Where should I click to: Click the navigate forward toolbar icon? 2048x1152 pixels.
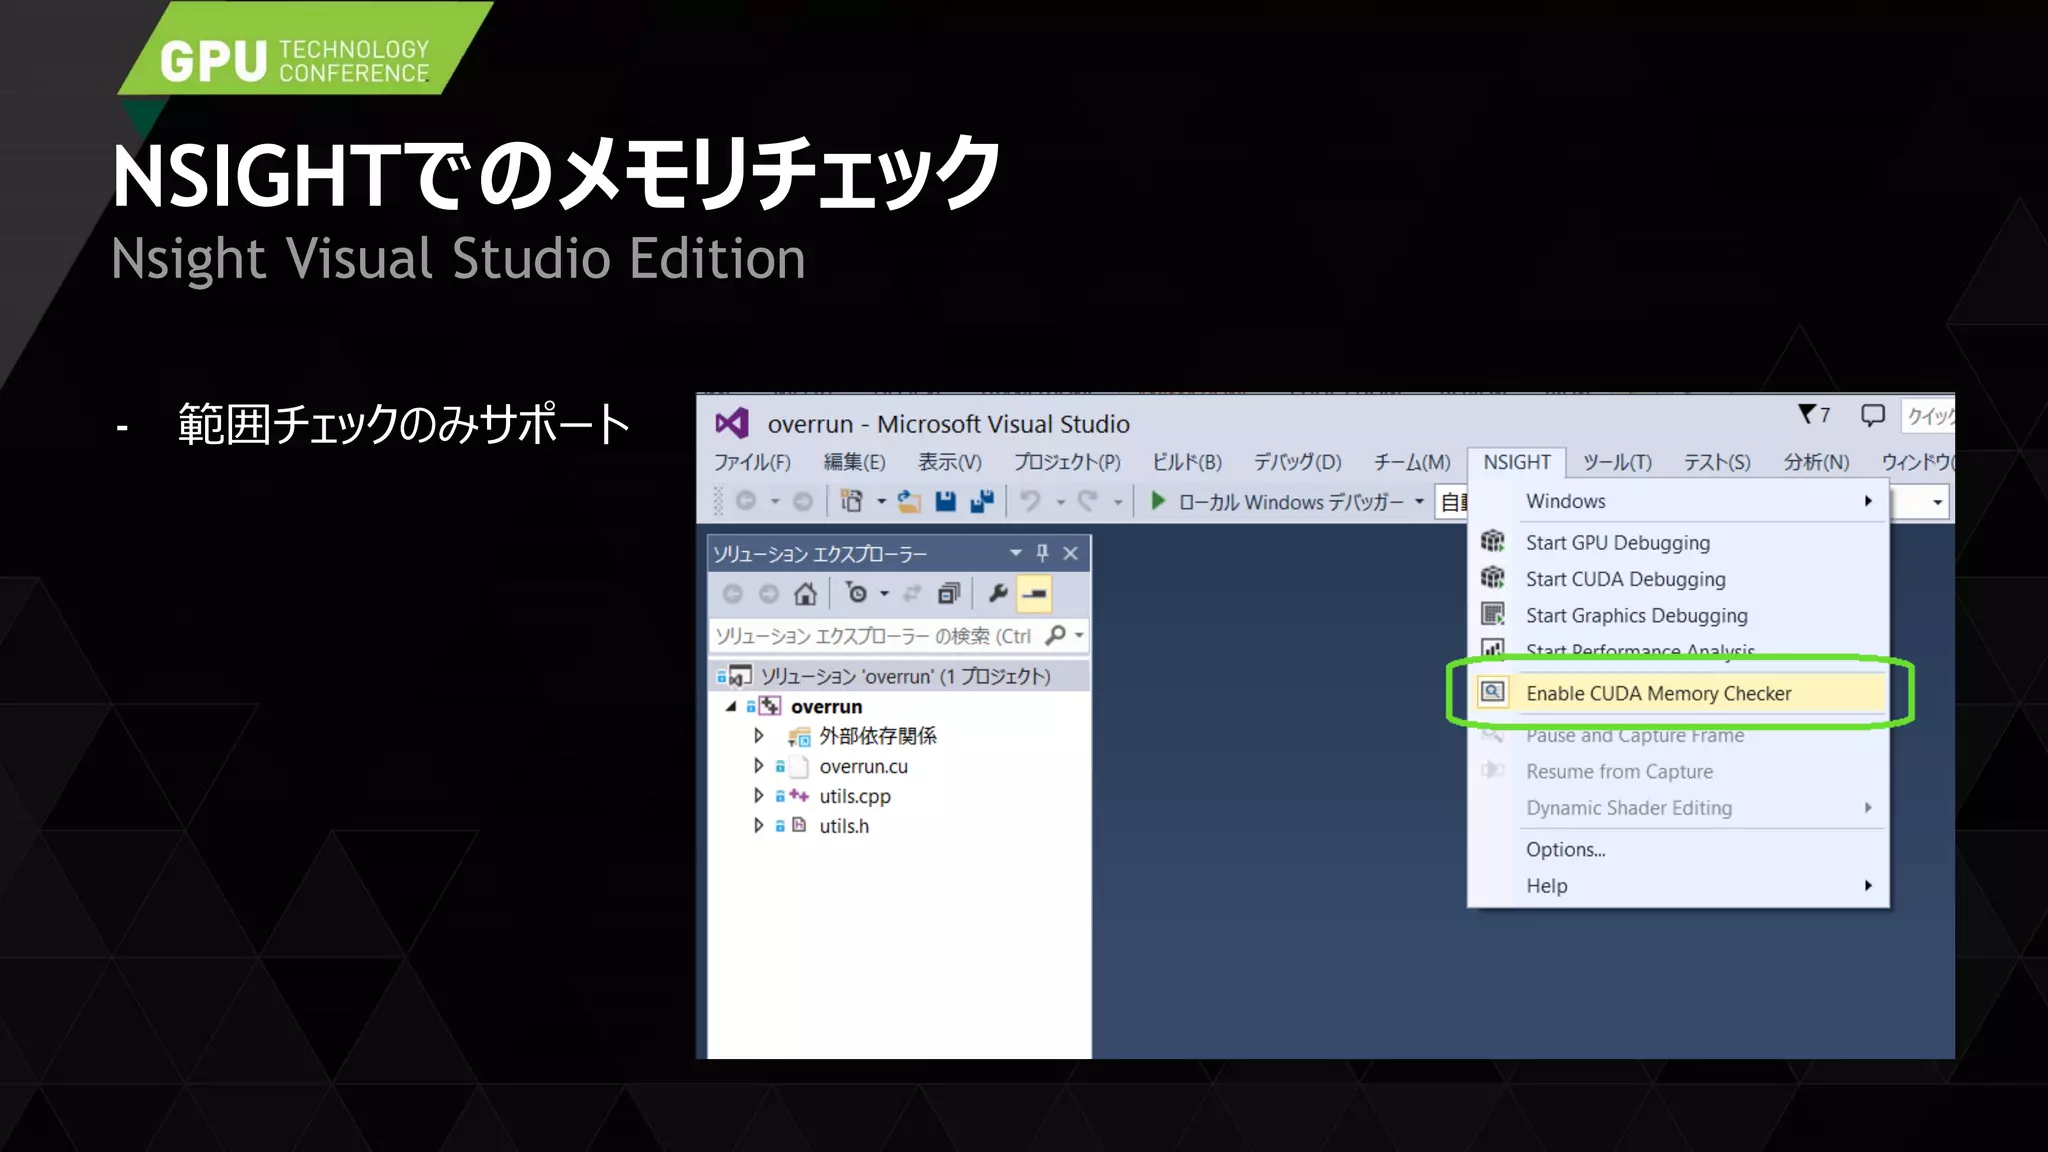tap(803, 501)
